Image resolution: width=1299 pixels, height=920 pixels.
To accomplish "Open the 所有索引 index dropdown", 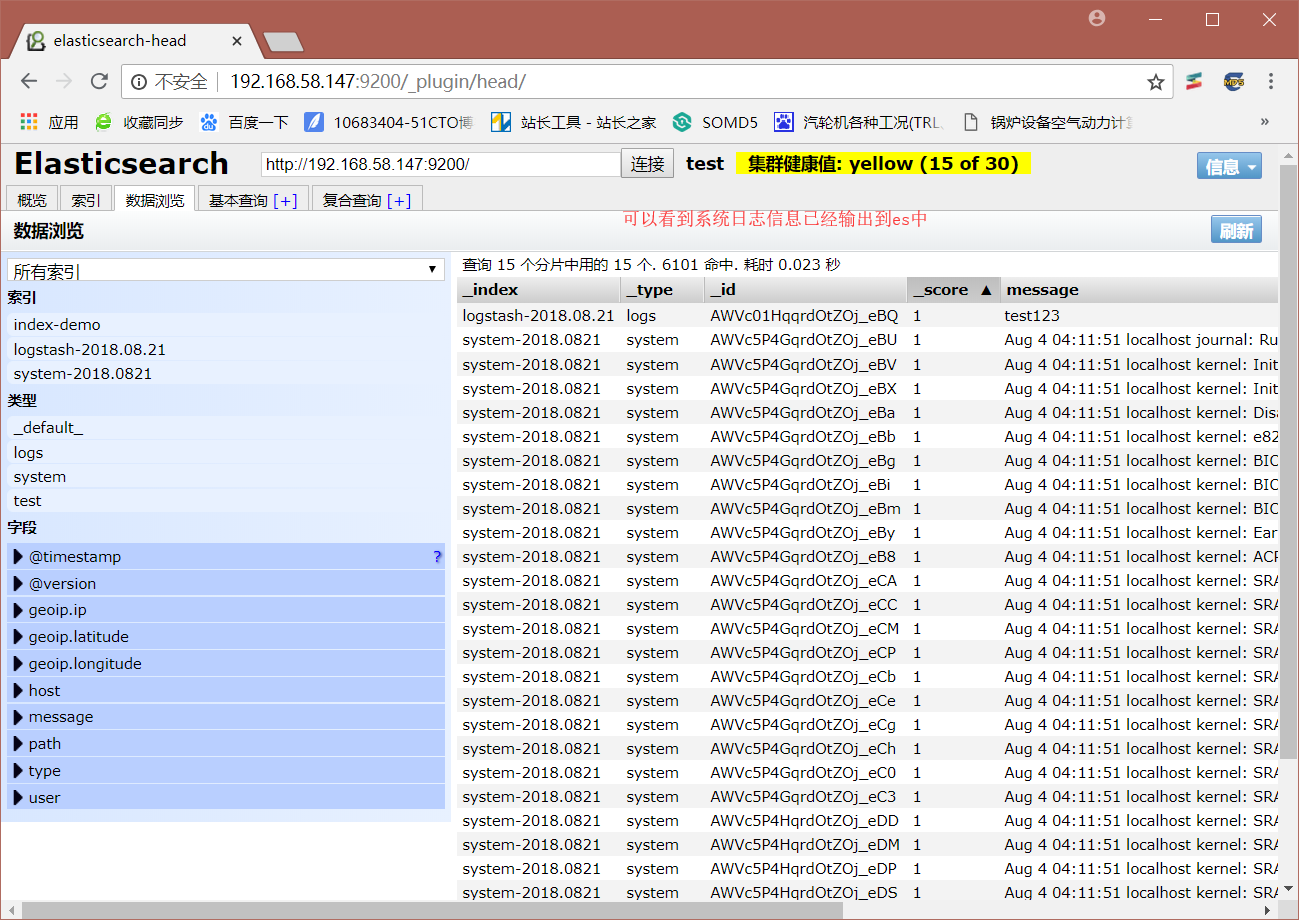I will click(x=225, y=270).
